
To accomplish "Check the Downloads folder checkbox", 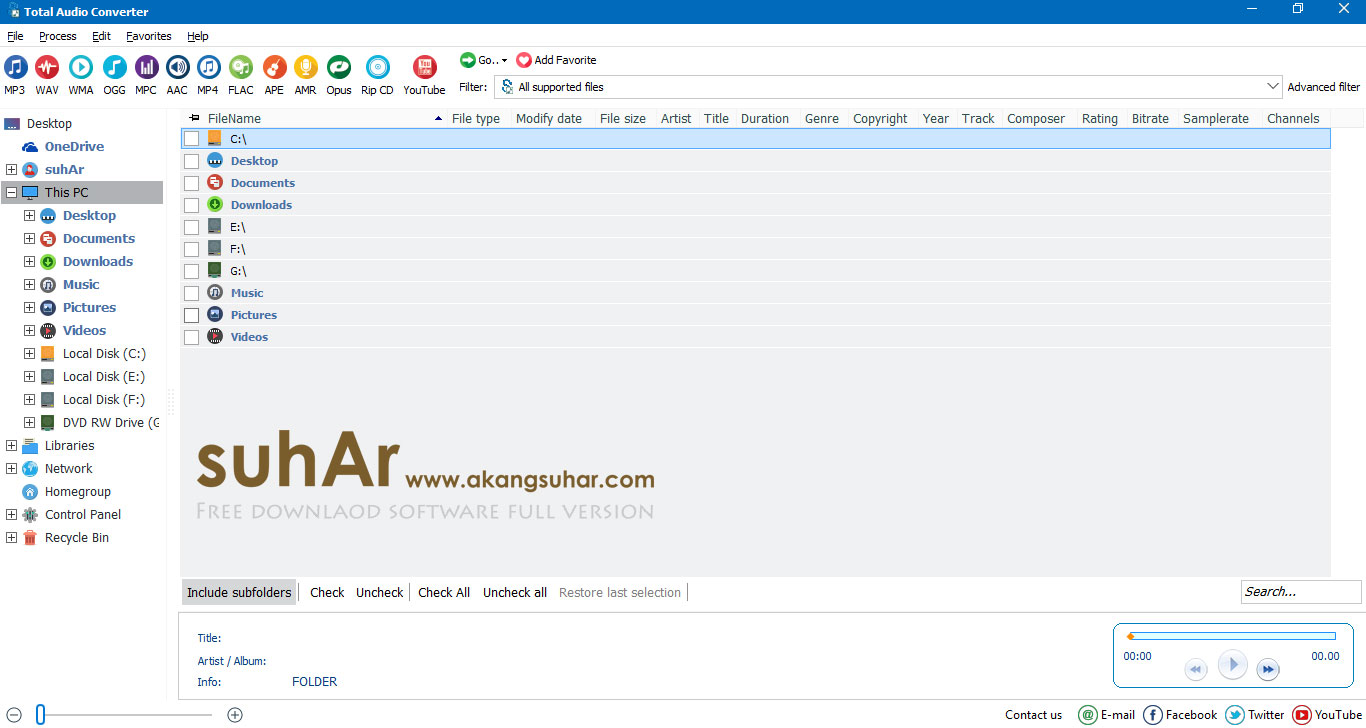I will click(191, 204).
